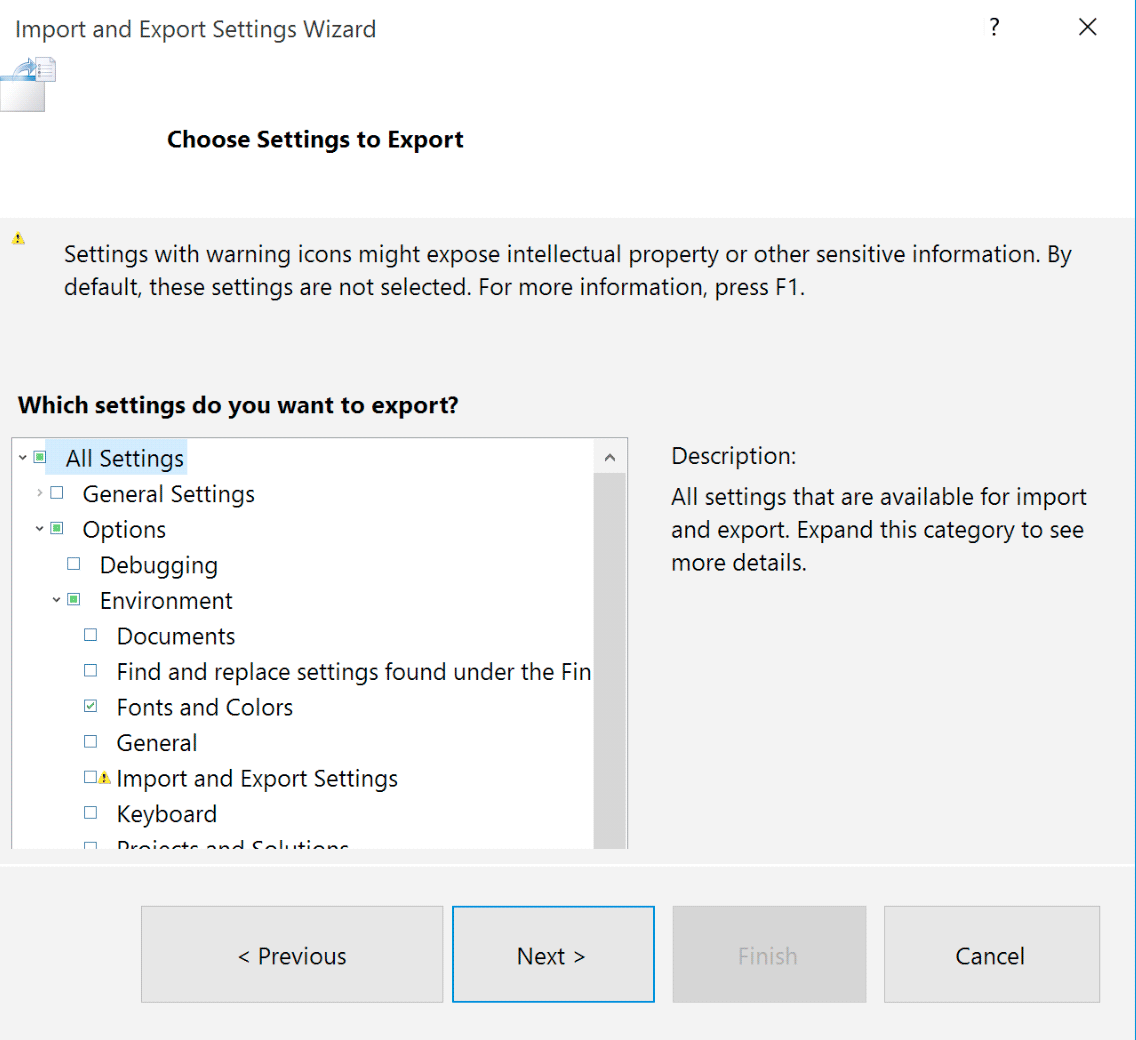Select the General item under Environment

[157, 743]
